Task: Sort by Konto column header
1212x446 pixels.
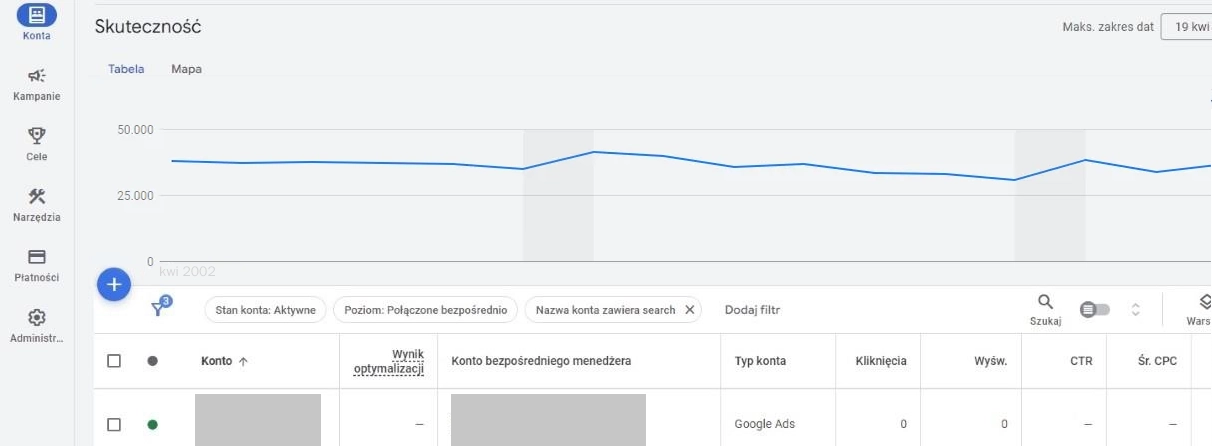Action: pos(224,361)
